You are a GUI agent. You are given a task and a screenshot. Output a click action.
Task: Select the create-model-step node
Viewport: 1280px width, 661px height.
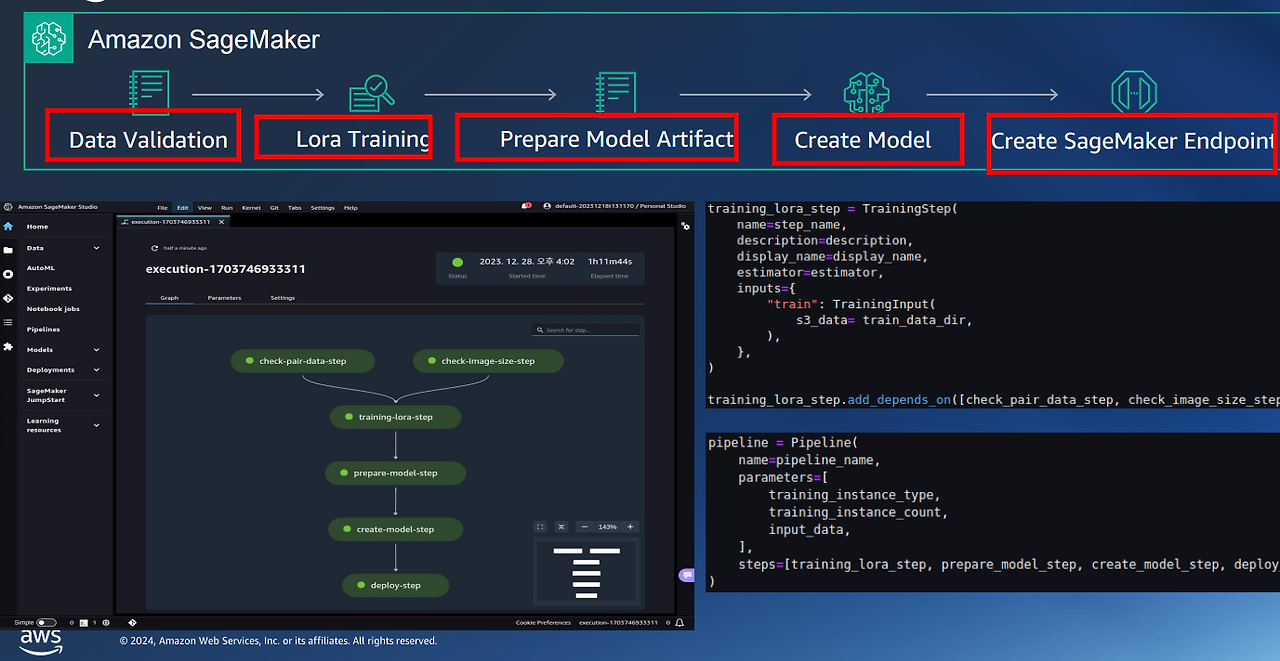[395, 529]
